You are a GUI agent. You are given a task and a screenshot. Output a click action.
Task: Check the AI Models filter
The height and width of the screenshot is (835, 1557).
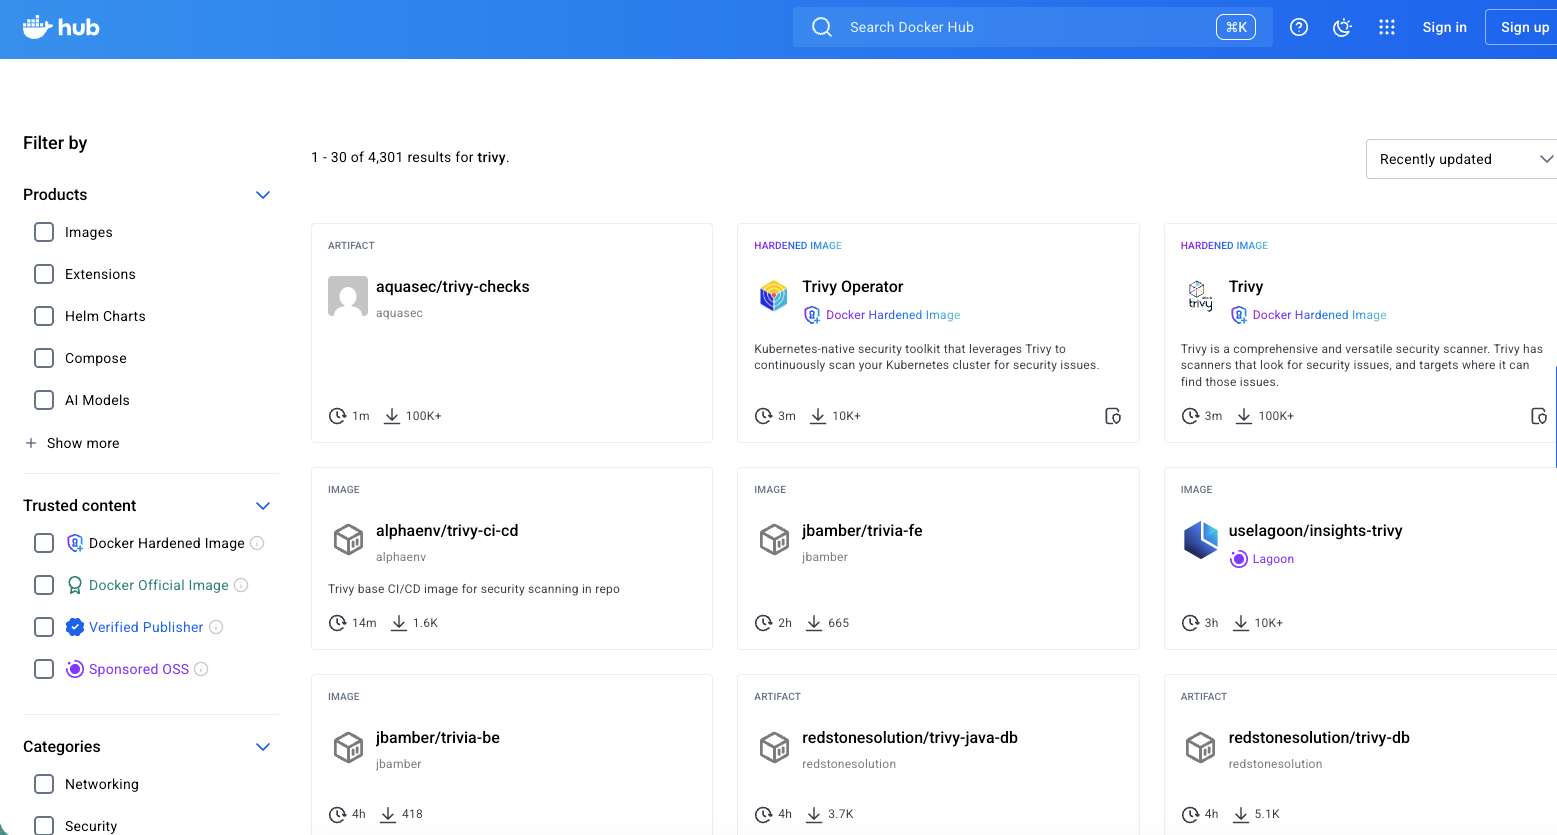(x=44, y=400)
